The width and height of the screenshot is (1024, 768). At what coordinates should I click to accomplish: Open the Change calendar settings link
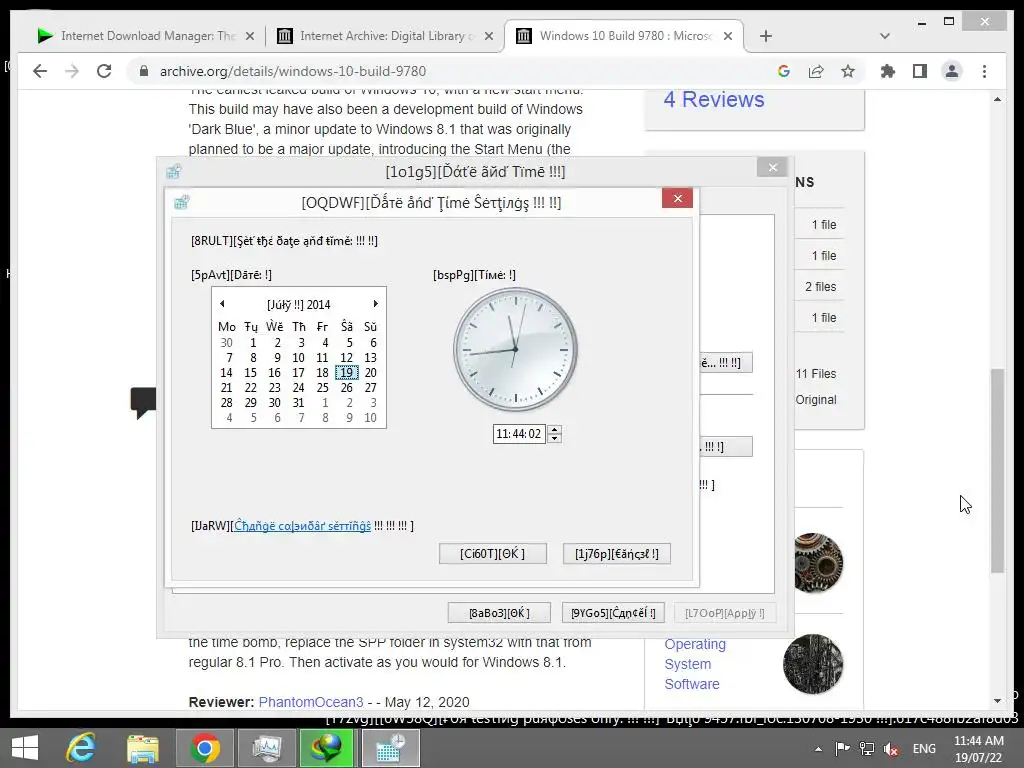302,526
